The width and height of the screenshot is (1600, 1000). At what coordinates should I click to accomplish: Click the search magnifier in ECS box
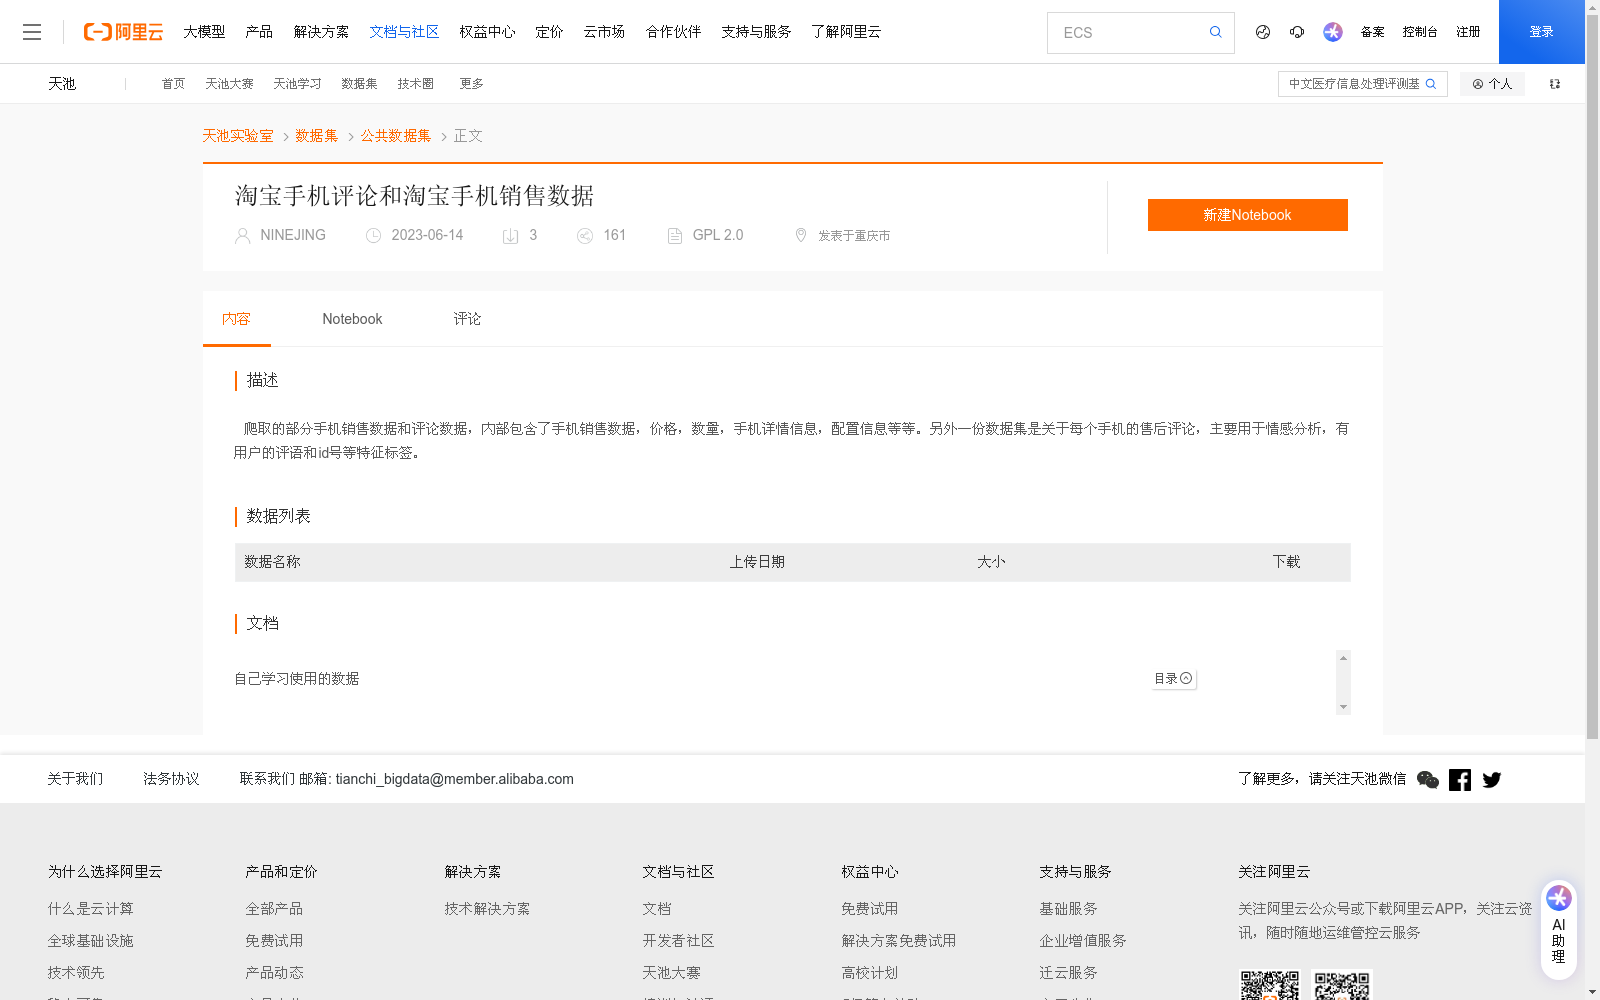coord(1215,32)
